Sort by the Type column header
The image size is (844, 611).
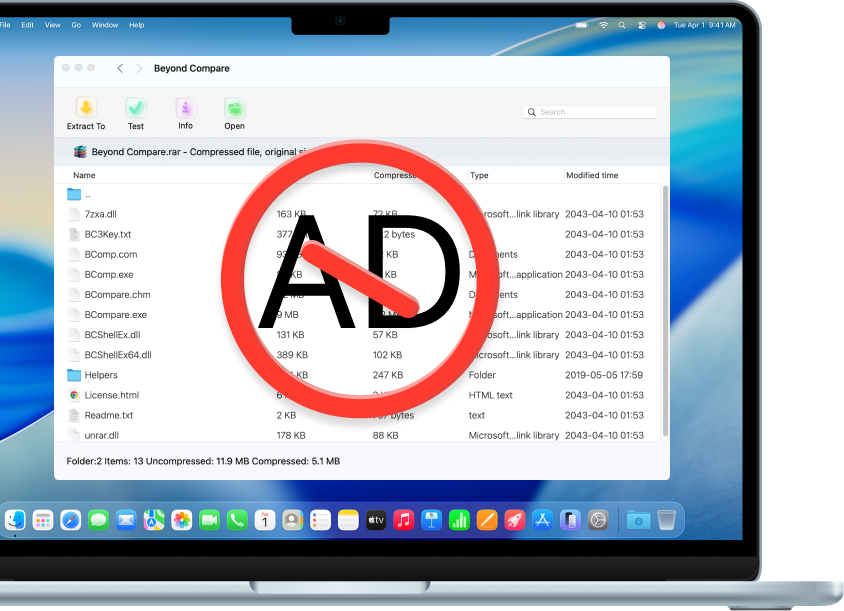(479, 175)
